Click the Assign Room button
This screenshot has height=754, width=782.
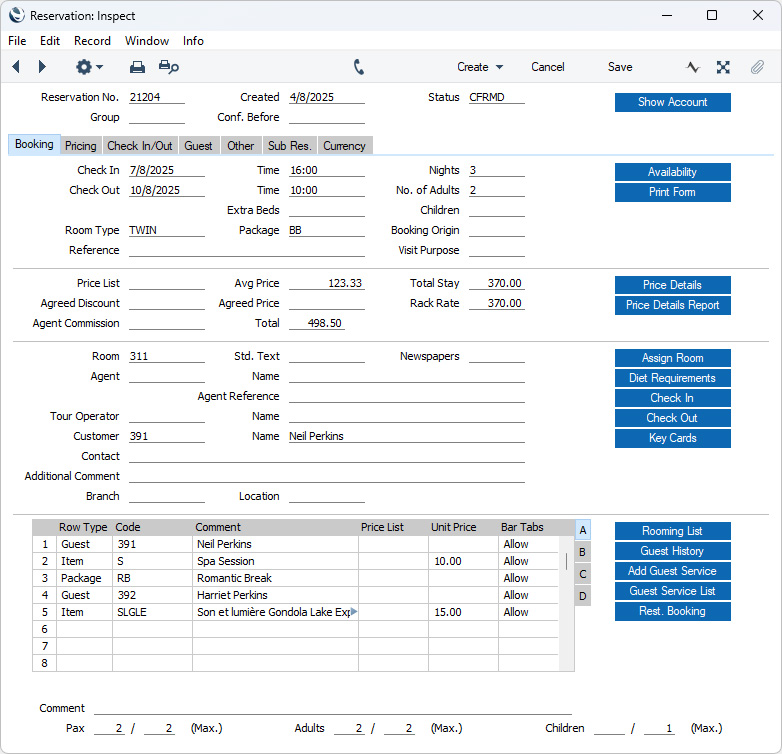click(672, 358)
